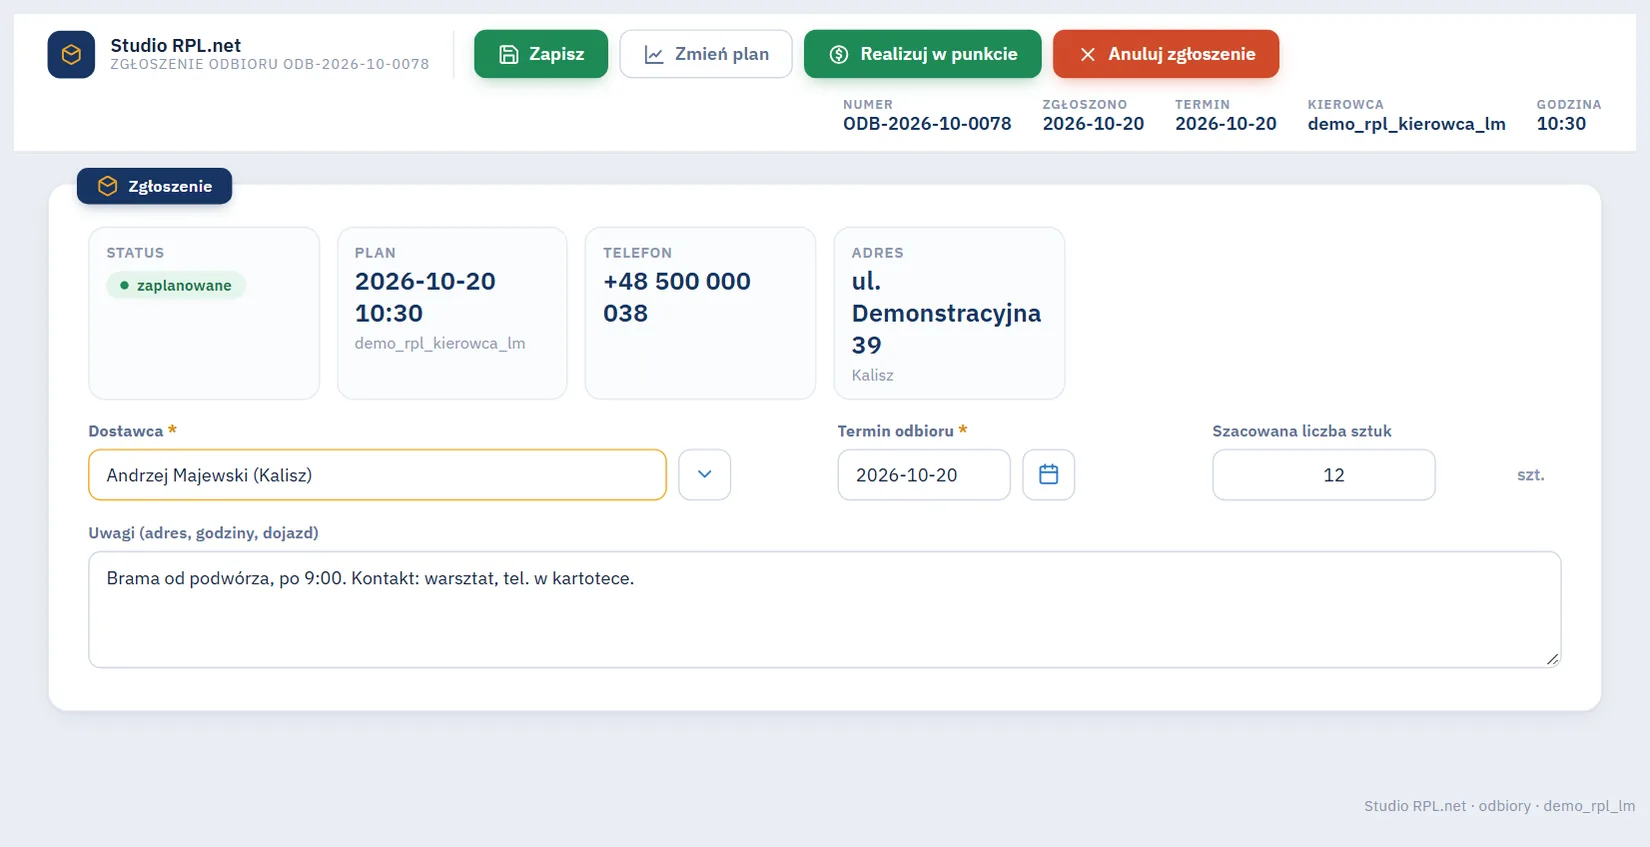Click Szacowana liczba sztuk field with 12
Viewport: 1650px width, 847px height.
pyautogui.click(x=1324, y=475)
